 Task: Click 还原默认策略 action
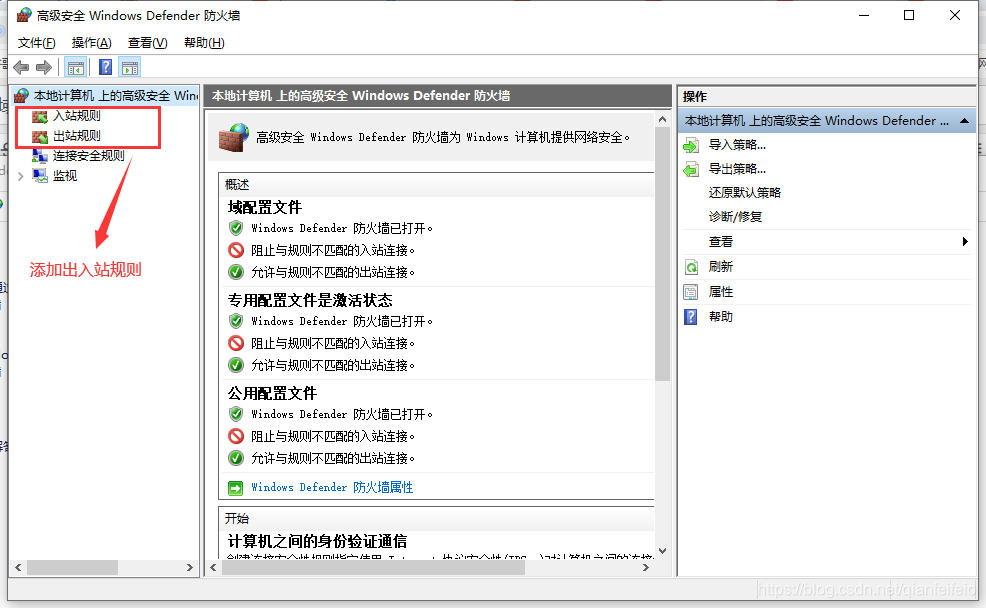click(745, 192)
